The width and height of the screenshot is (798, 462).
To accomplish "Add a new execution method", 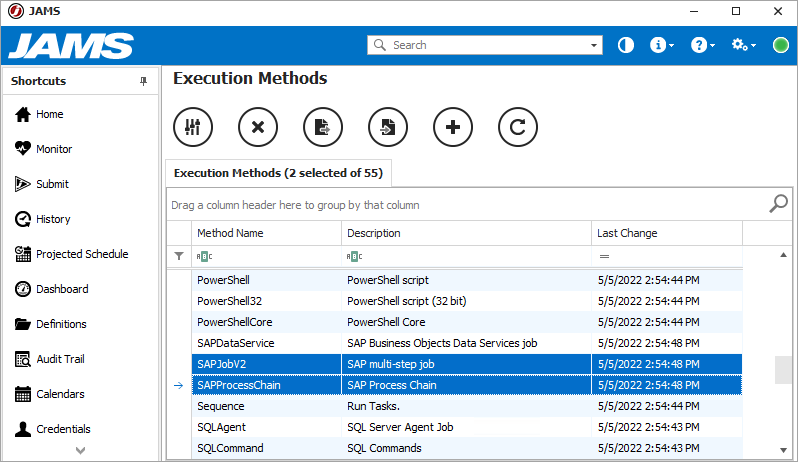I will click(x=453, y=127).
